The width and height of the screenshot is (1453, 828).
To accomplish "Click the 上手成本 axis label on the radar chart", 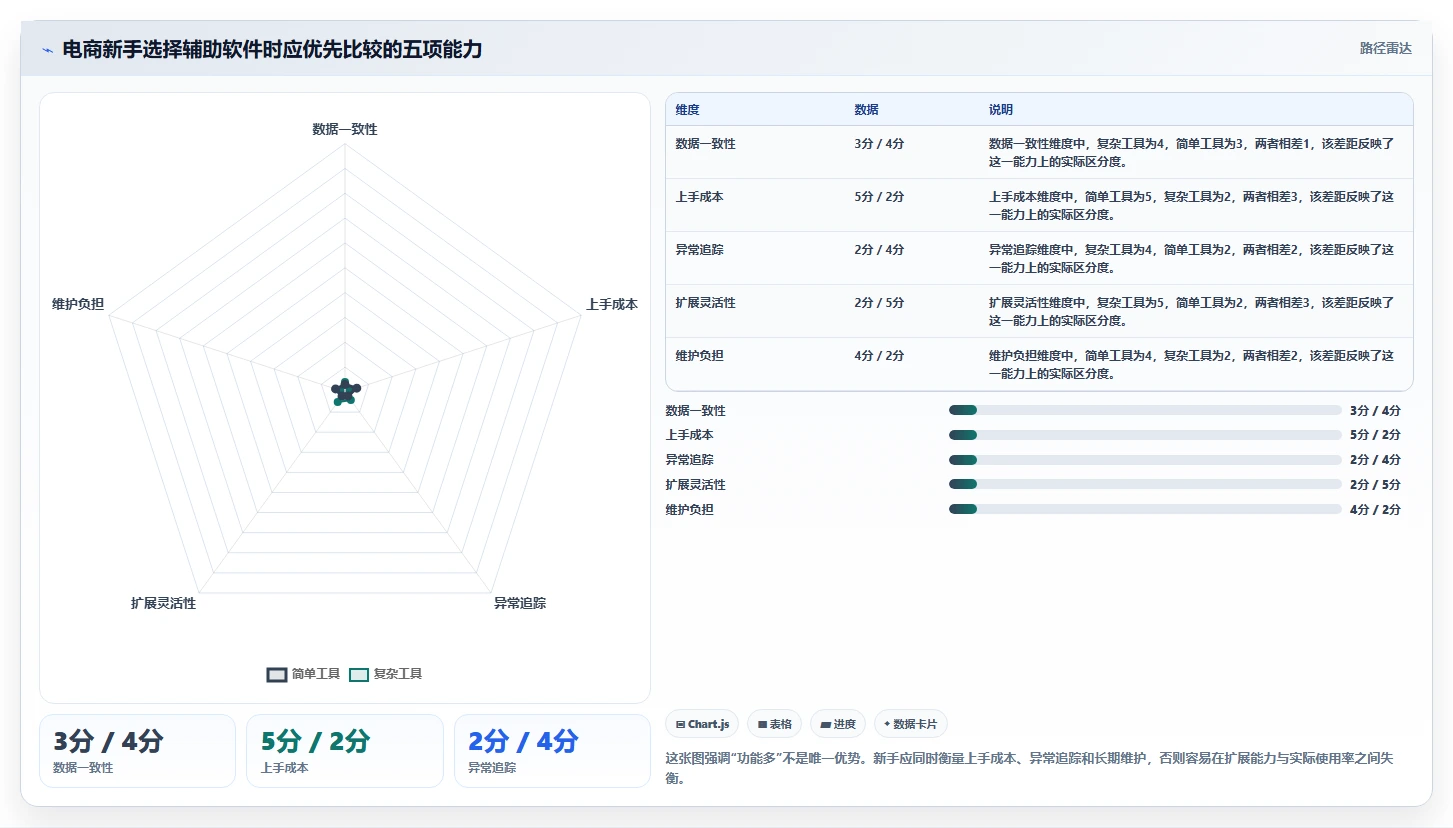I will (612, 304).
